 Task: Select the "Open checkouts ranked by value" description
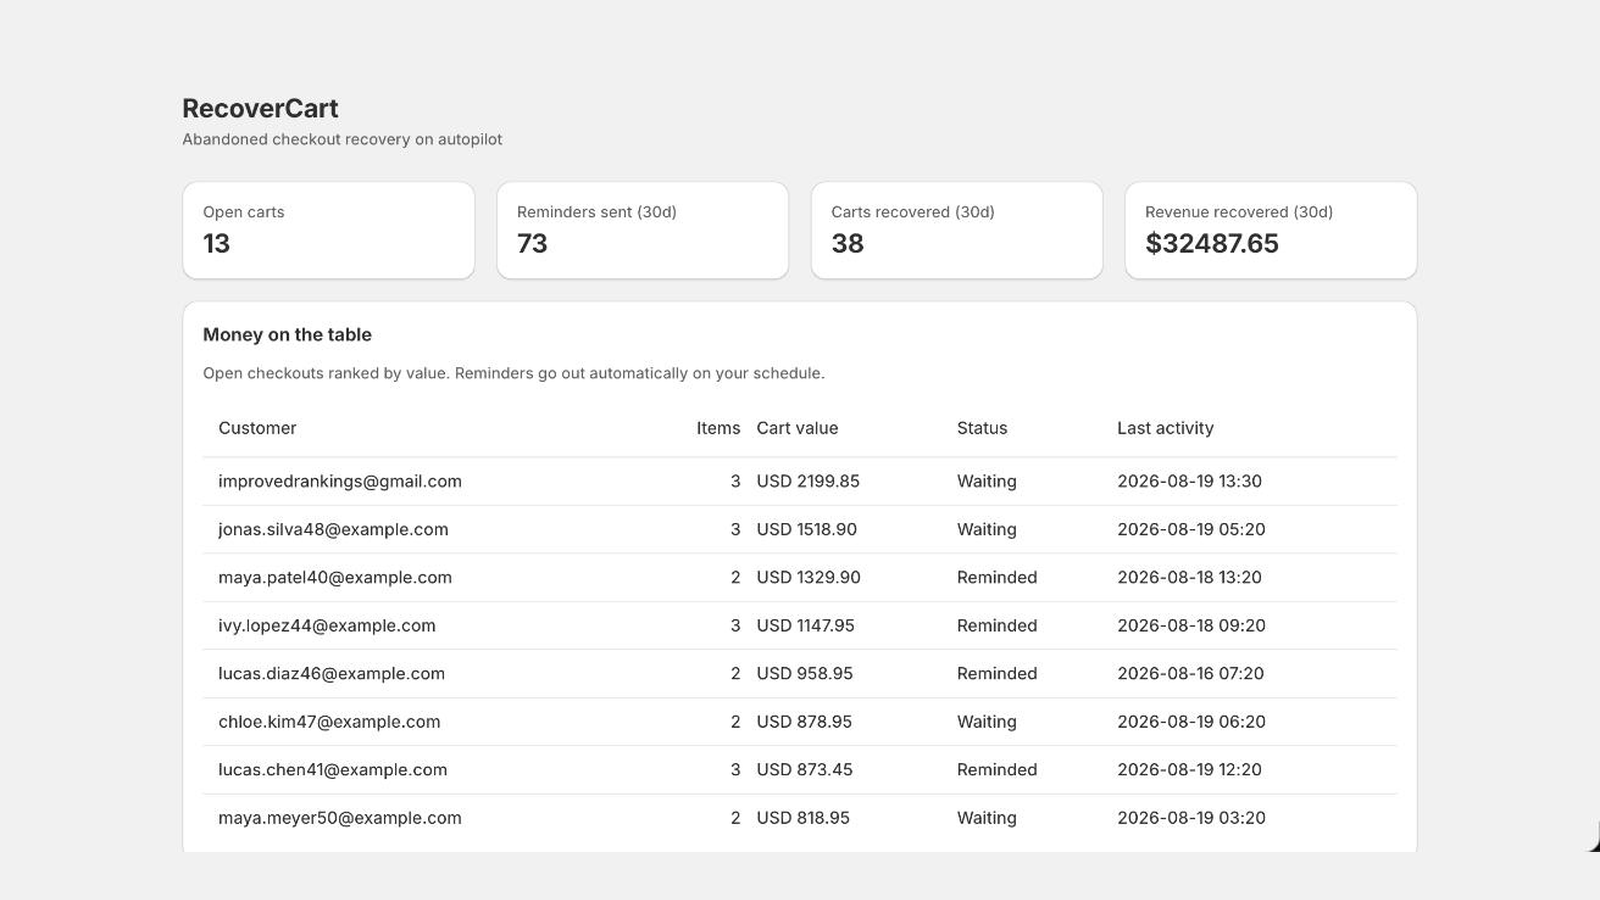pyautogui.click(x=514, y=373)
